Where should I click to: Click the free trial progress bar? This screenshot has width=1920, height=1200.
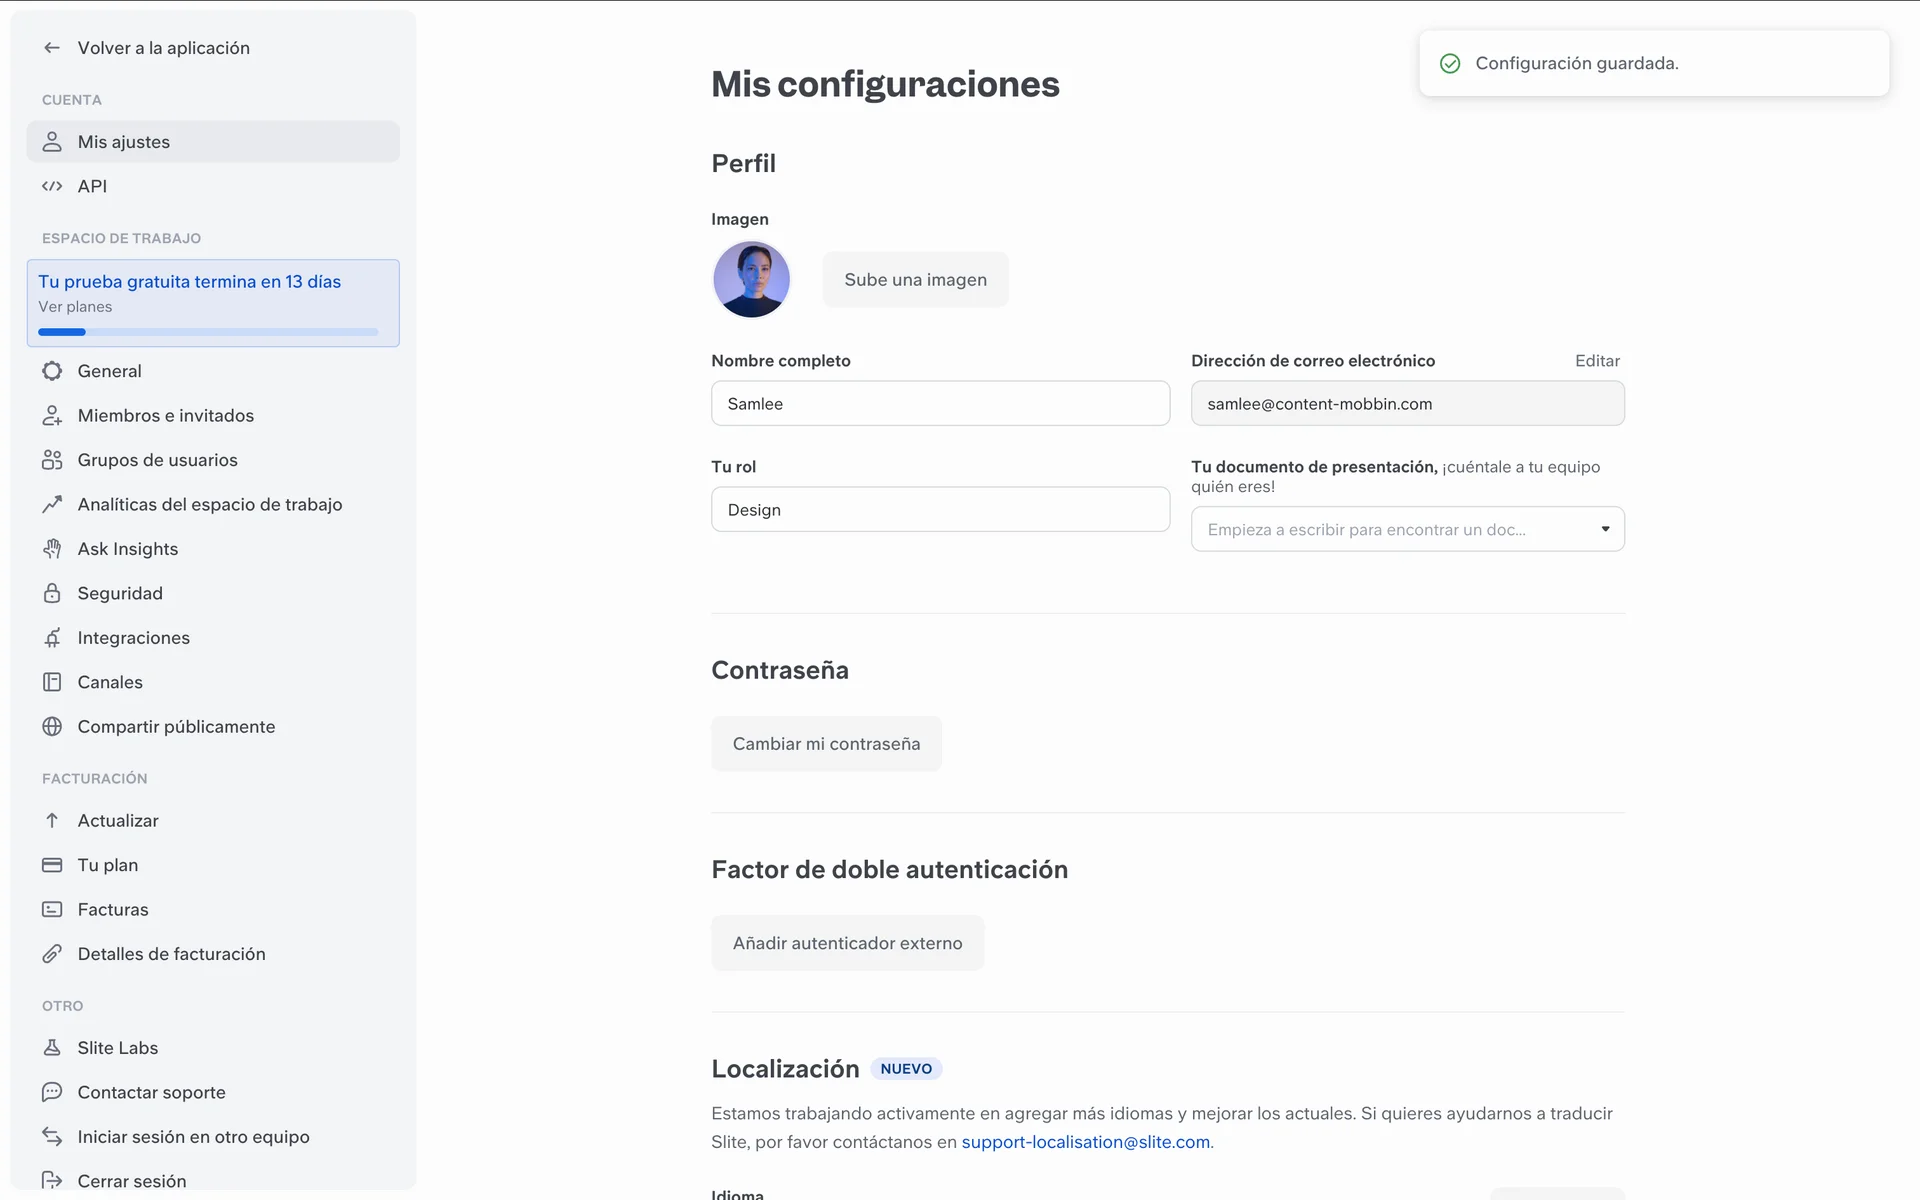(208, 332)
